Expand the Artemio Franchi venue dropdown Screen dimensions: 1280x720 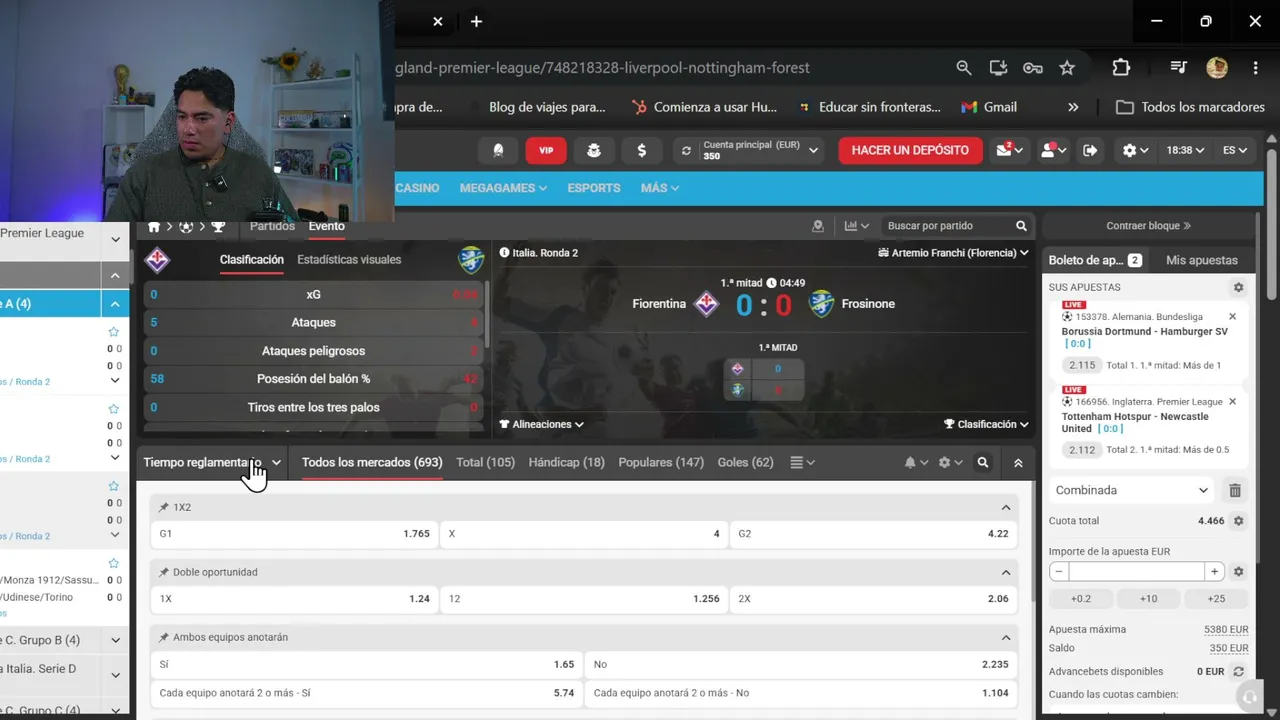pos(953,253)
